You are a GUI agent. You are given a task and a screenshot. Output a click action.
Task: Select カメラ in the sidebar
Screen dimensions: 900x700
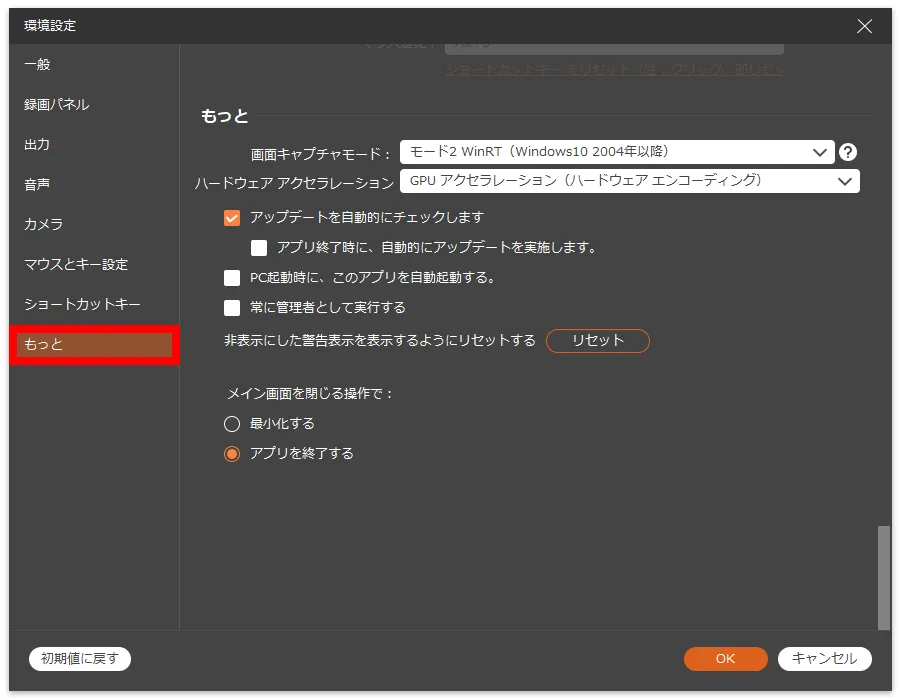pos(43,224)
